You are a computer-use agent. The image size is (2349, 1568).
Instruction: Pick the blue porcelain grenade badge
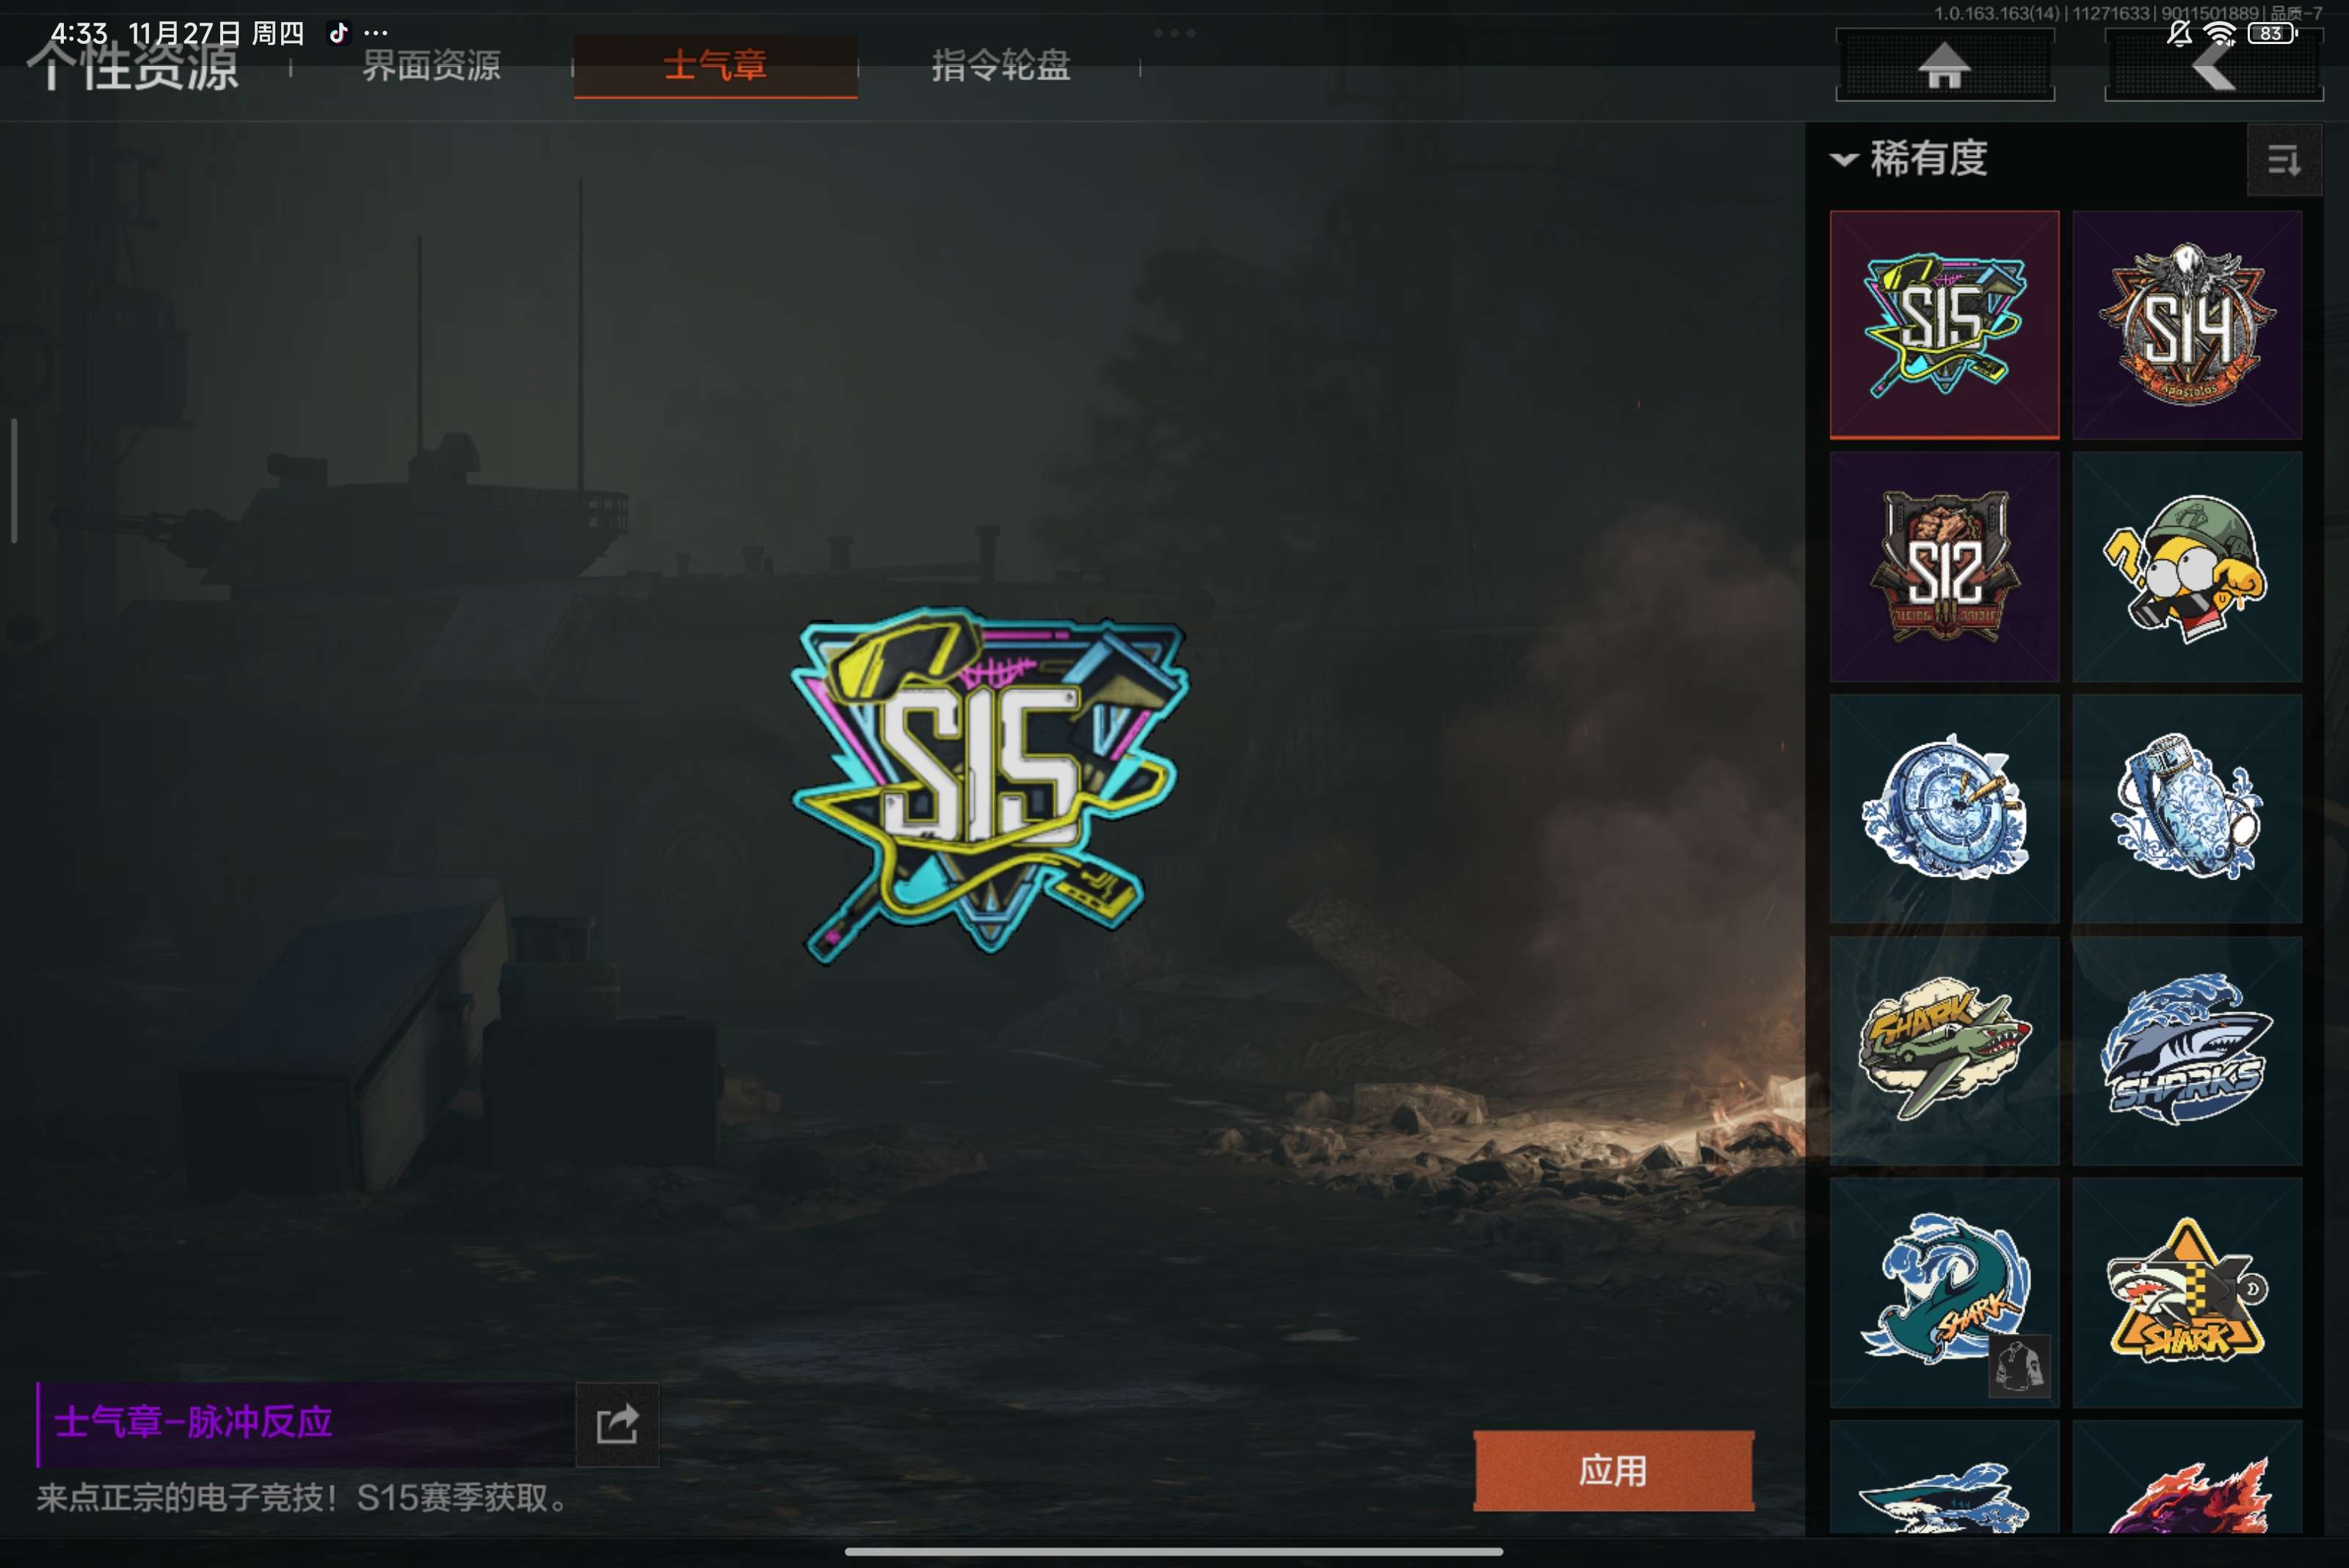click(x=2187, y=809)
